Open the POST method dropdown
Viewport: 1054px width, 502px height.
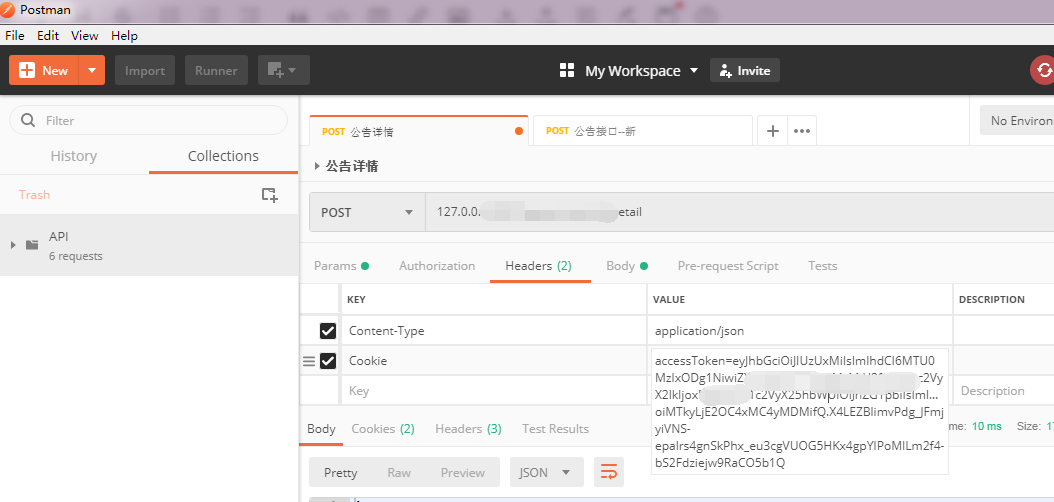(367, 212)
